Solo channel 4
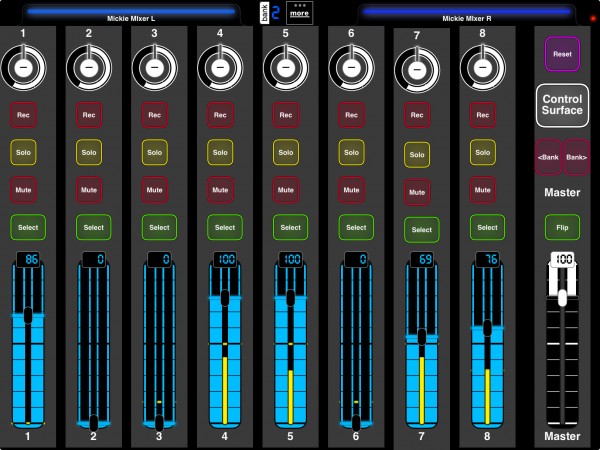 220,152
